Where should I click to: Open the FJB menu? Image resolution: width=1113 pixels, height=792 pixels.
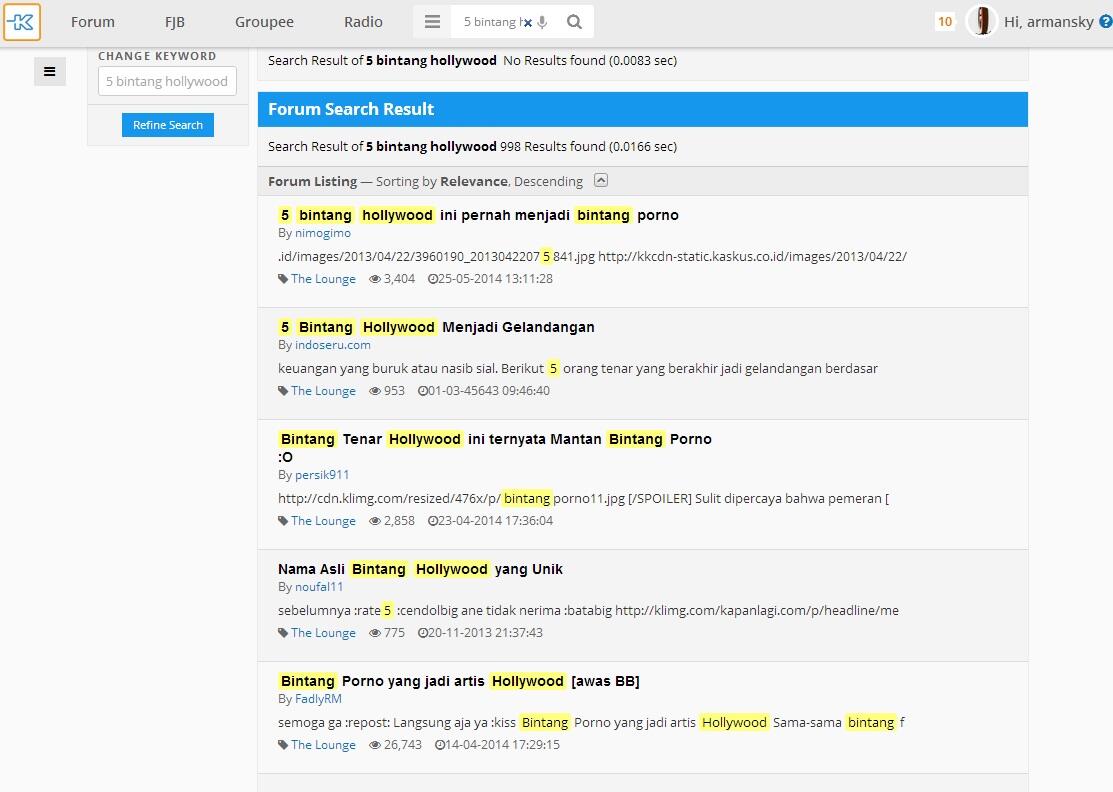(175, 22)
